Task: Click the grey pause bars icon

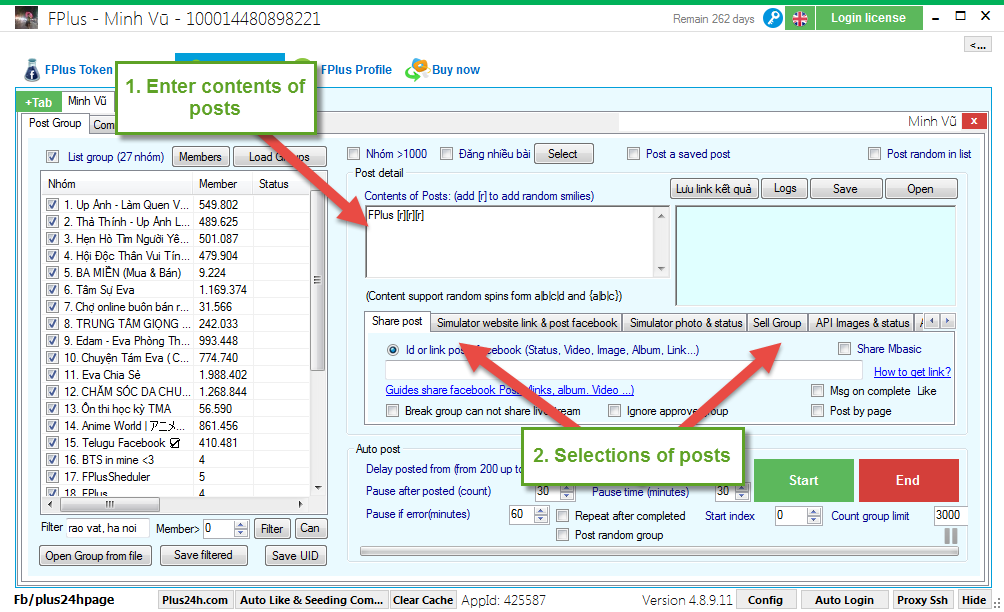Action: 951,536
